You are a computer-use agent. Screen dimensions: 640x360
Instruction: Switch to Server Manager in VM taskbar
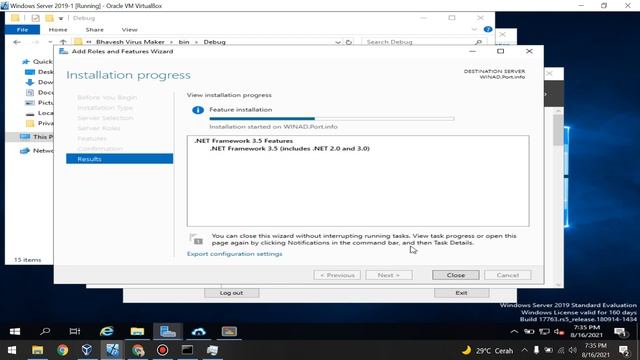168,331
